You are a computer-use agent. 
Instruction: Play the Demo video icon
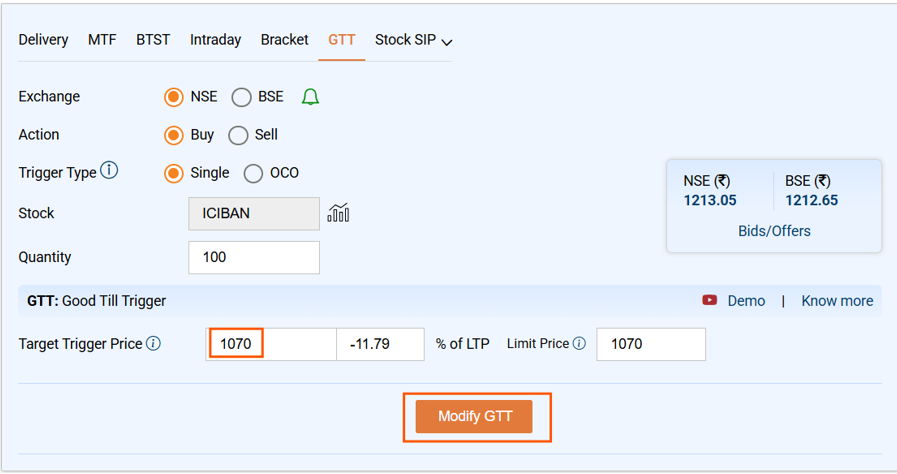pyautogui.click(x=710, y=301)
